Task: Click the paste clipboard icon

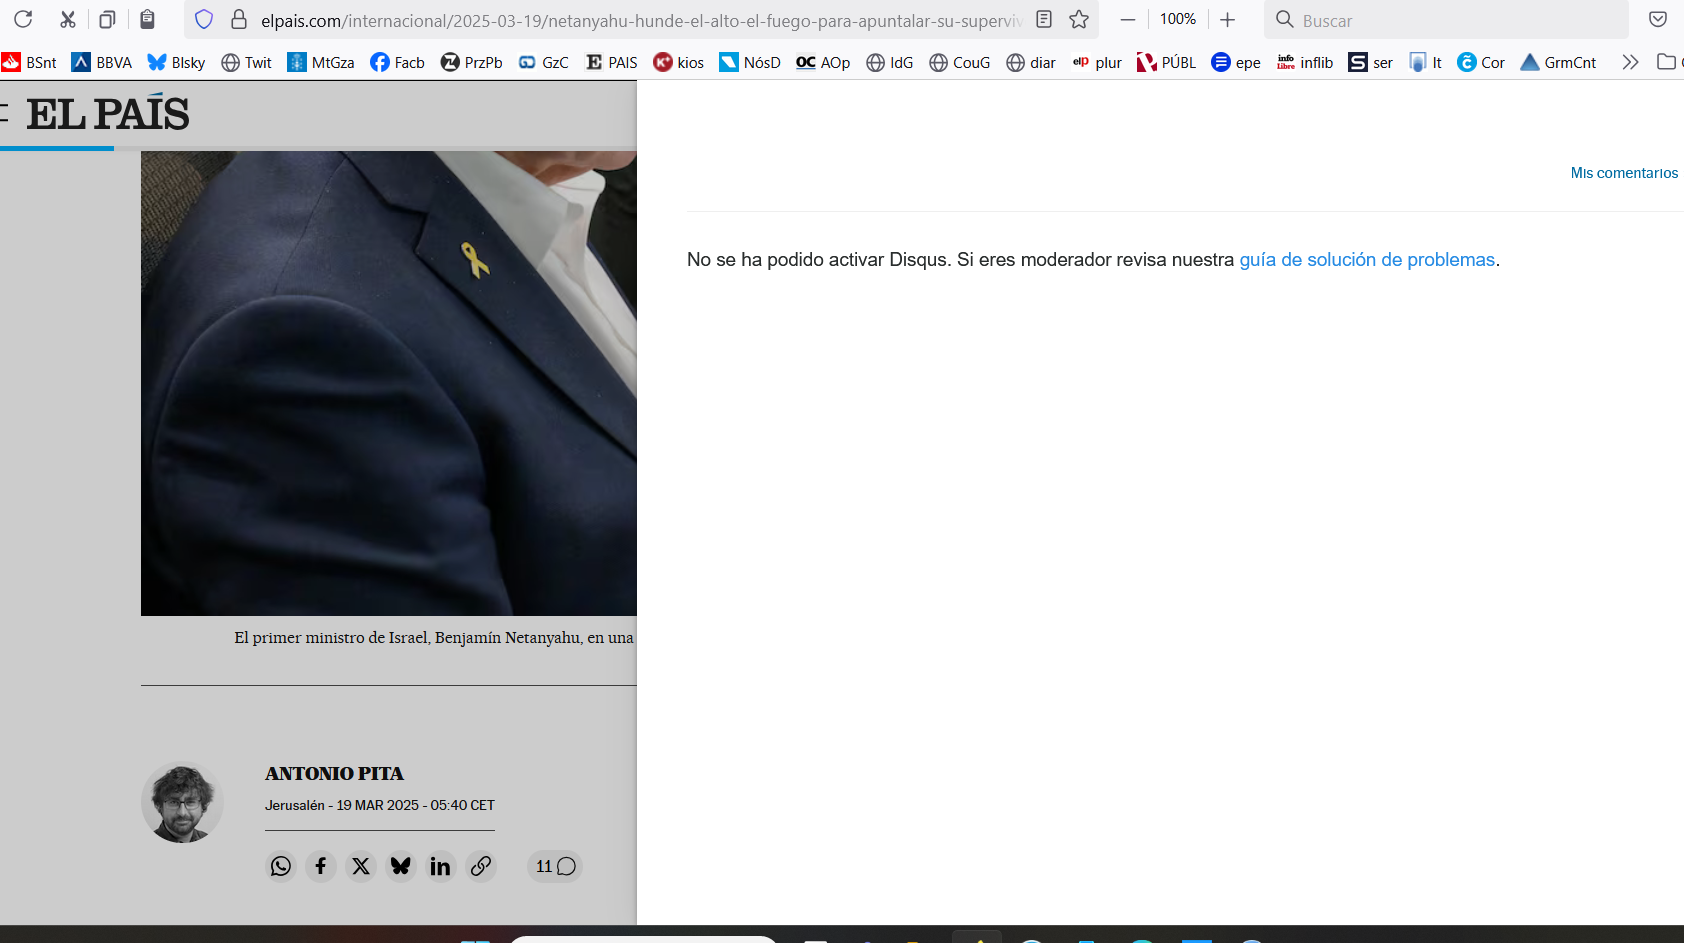Action: point(147,19)
